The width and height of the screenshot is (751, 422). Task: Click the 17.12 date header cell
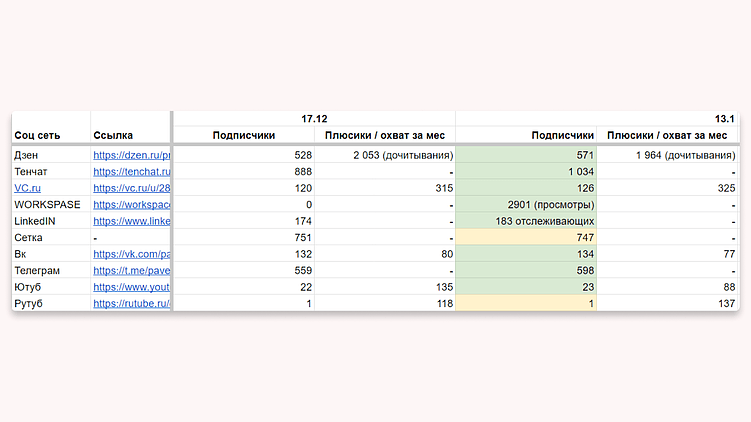click(314, 119)
